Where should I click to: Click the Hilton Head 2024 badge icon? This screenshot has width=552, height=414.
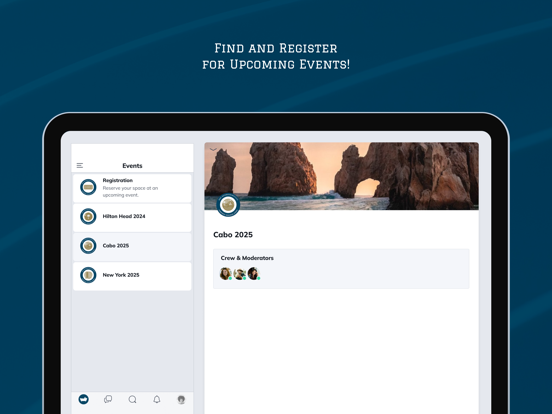(x=88, y=217)
